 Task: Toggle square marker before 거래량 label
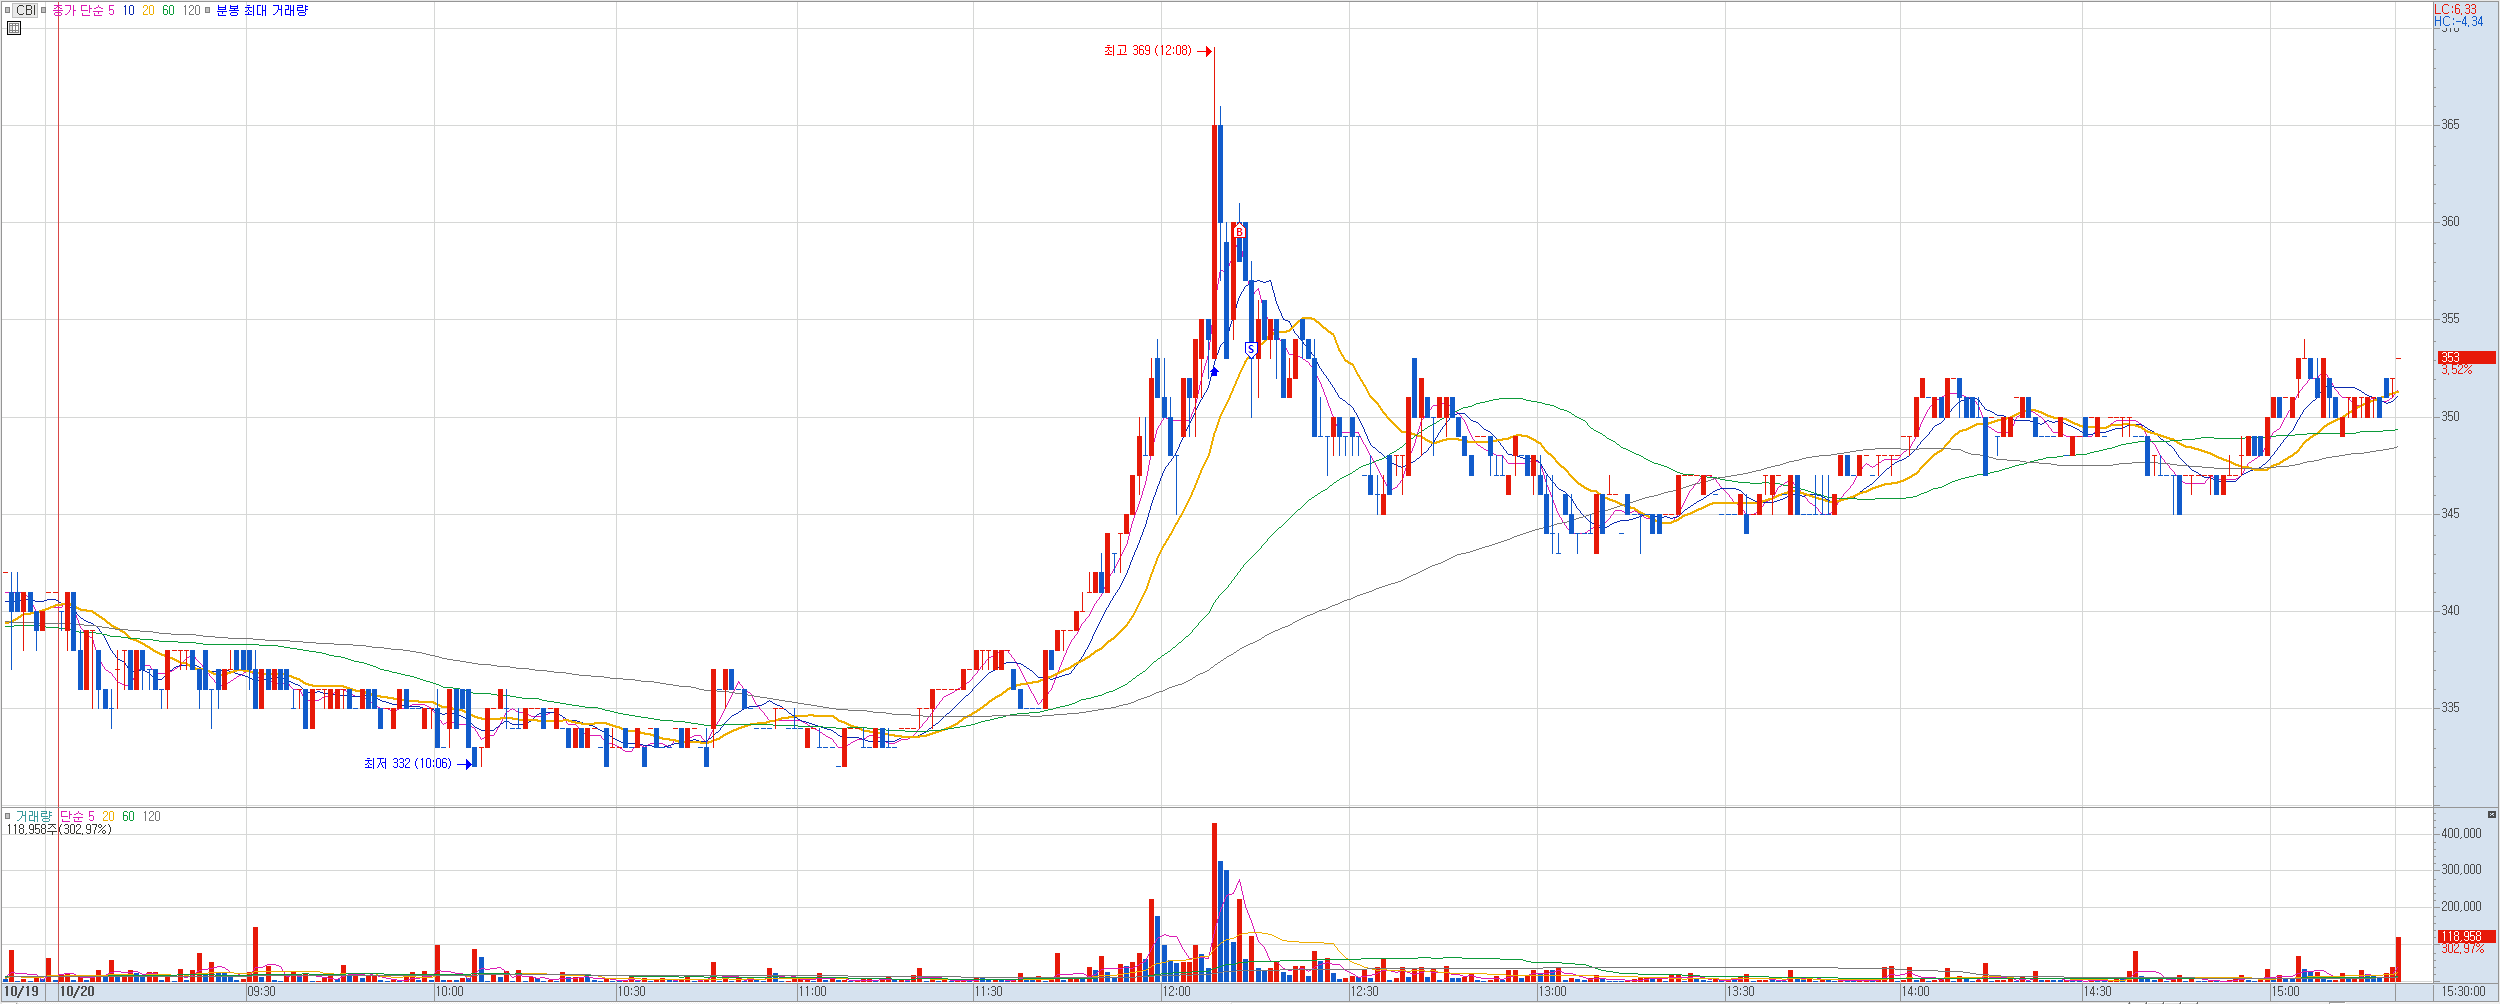pyautogui.click(x=8, y=816)
